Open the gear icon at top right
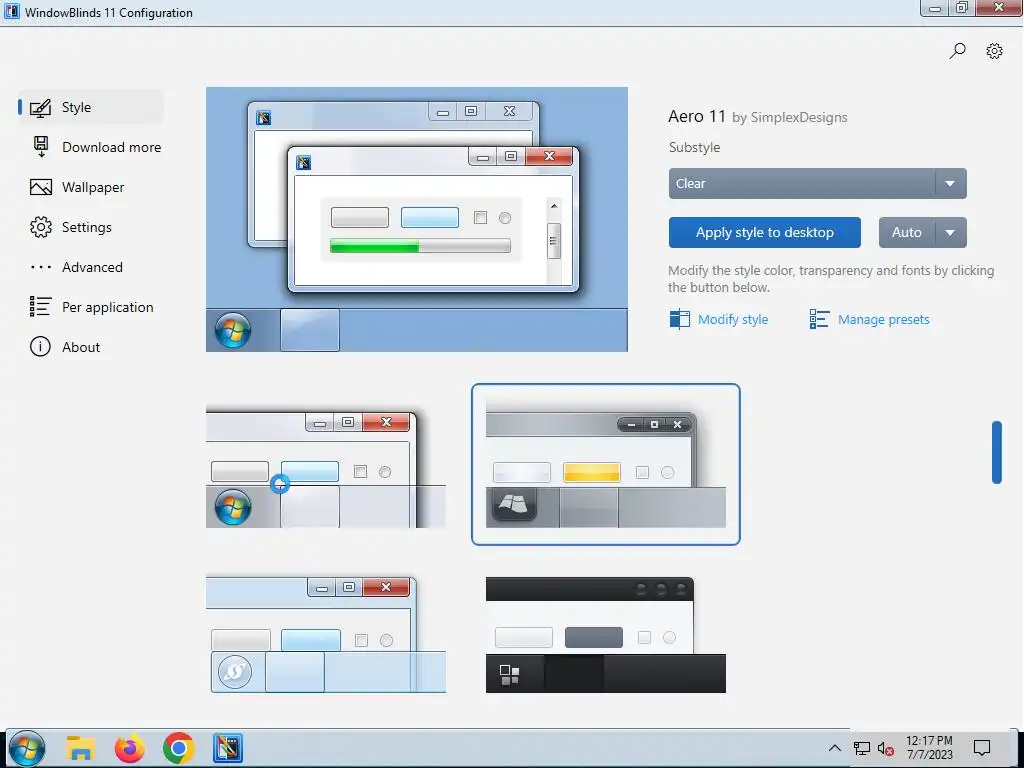This screenshot has width=1024, height=768. (x=994, y=51)
